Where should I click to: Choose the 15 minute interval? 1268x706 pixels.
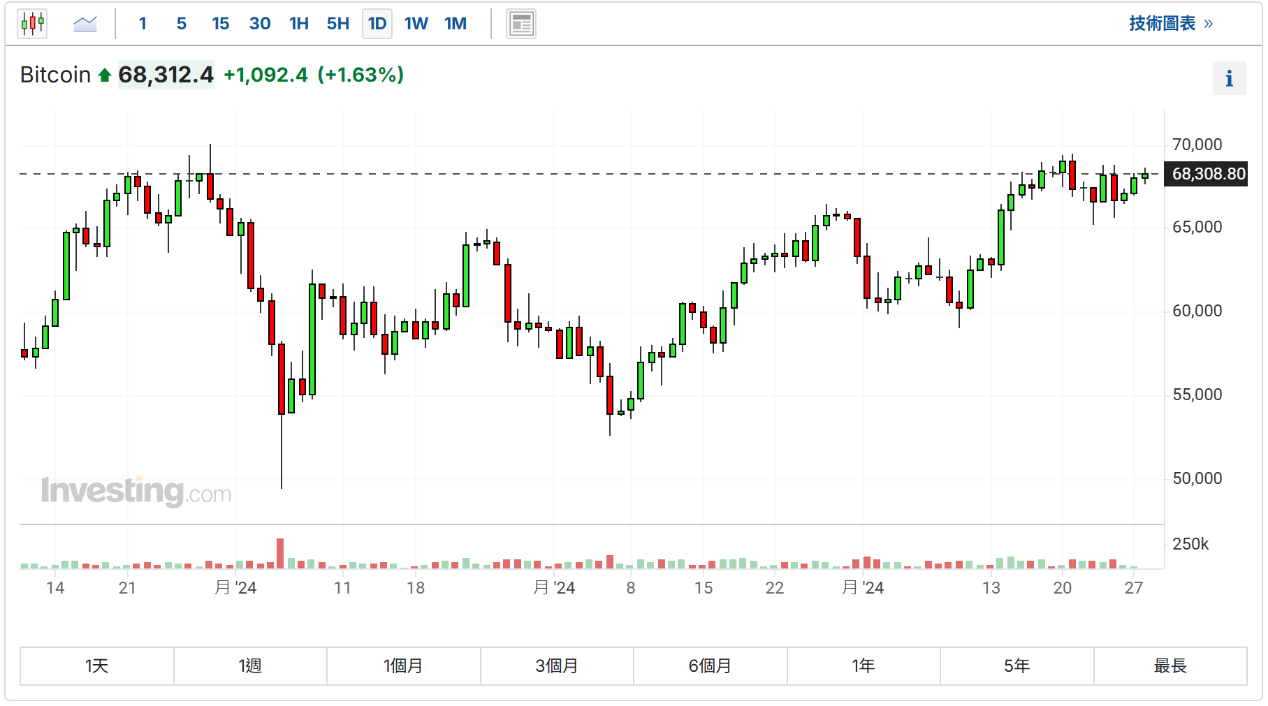220,23
